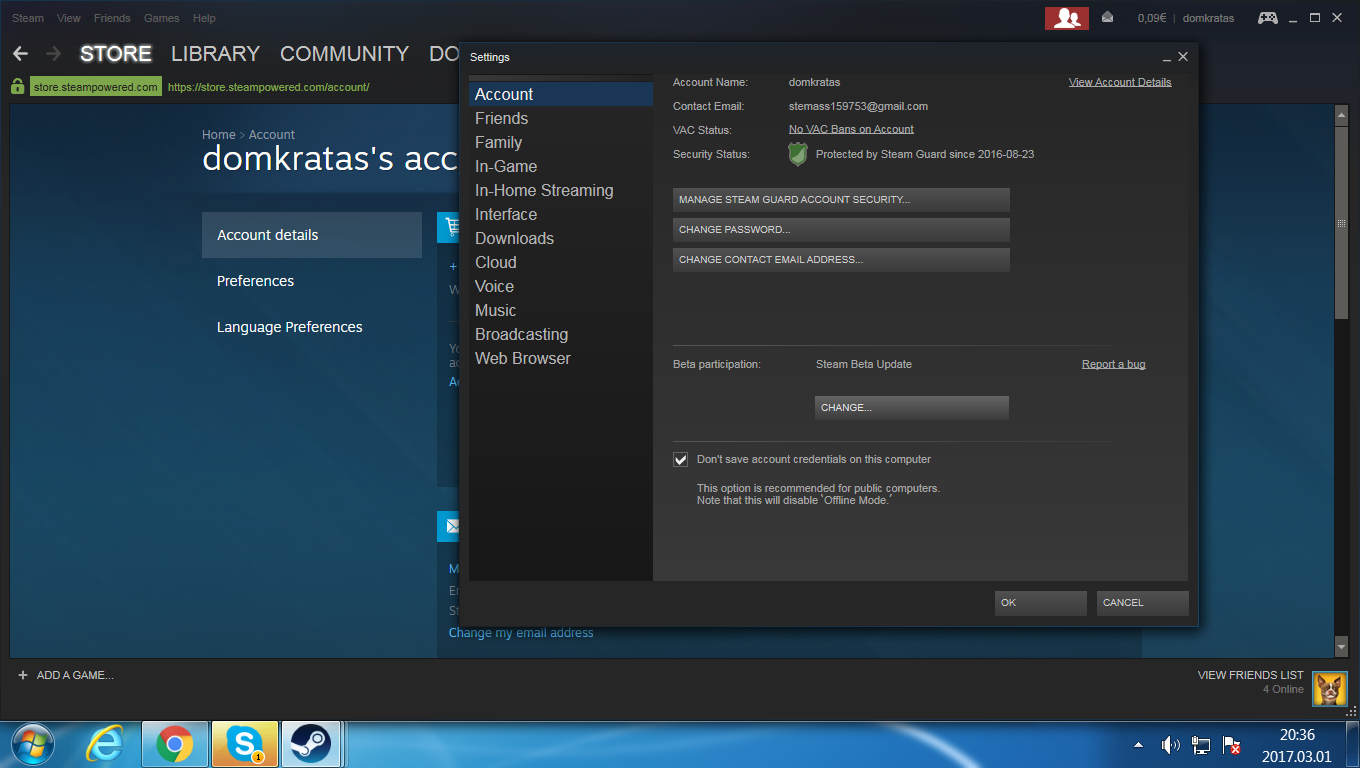Go to the LIBRARY tab
1360x768 pixels.
pyautogui.click(x=215, y=54)
